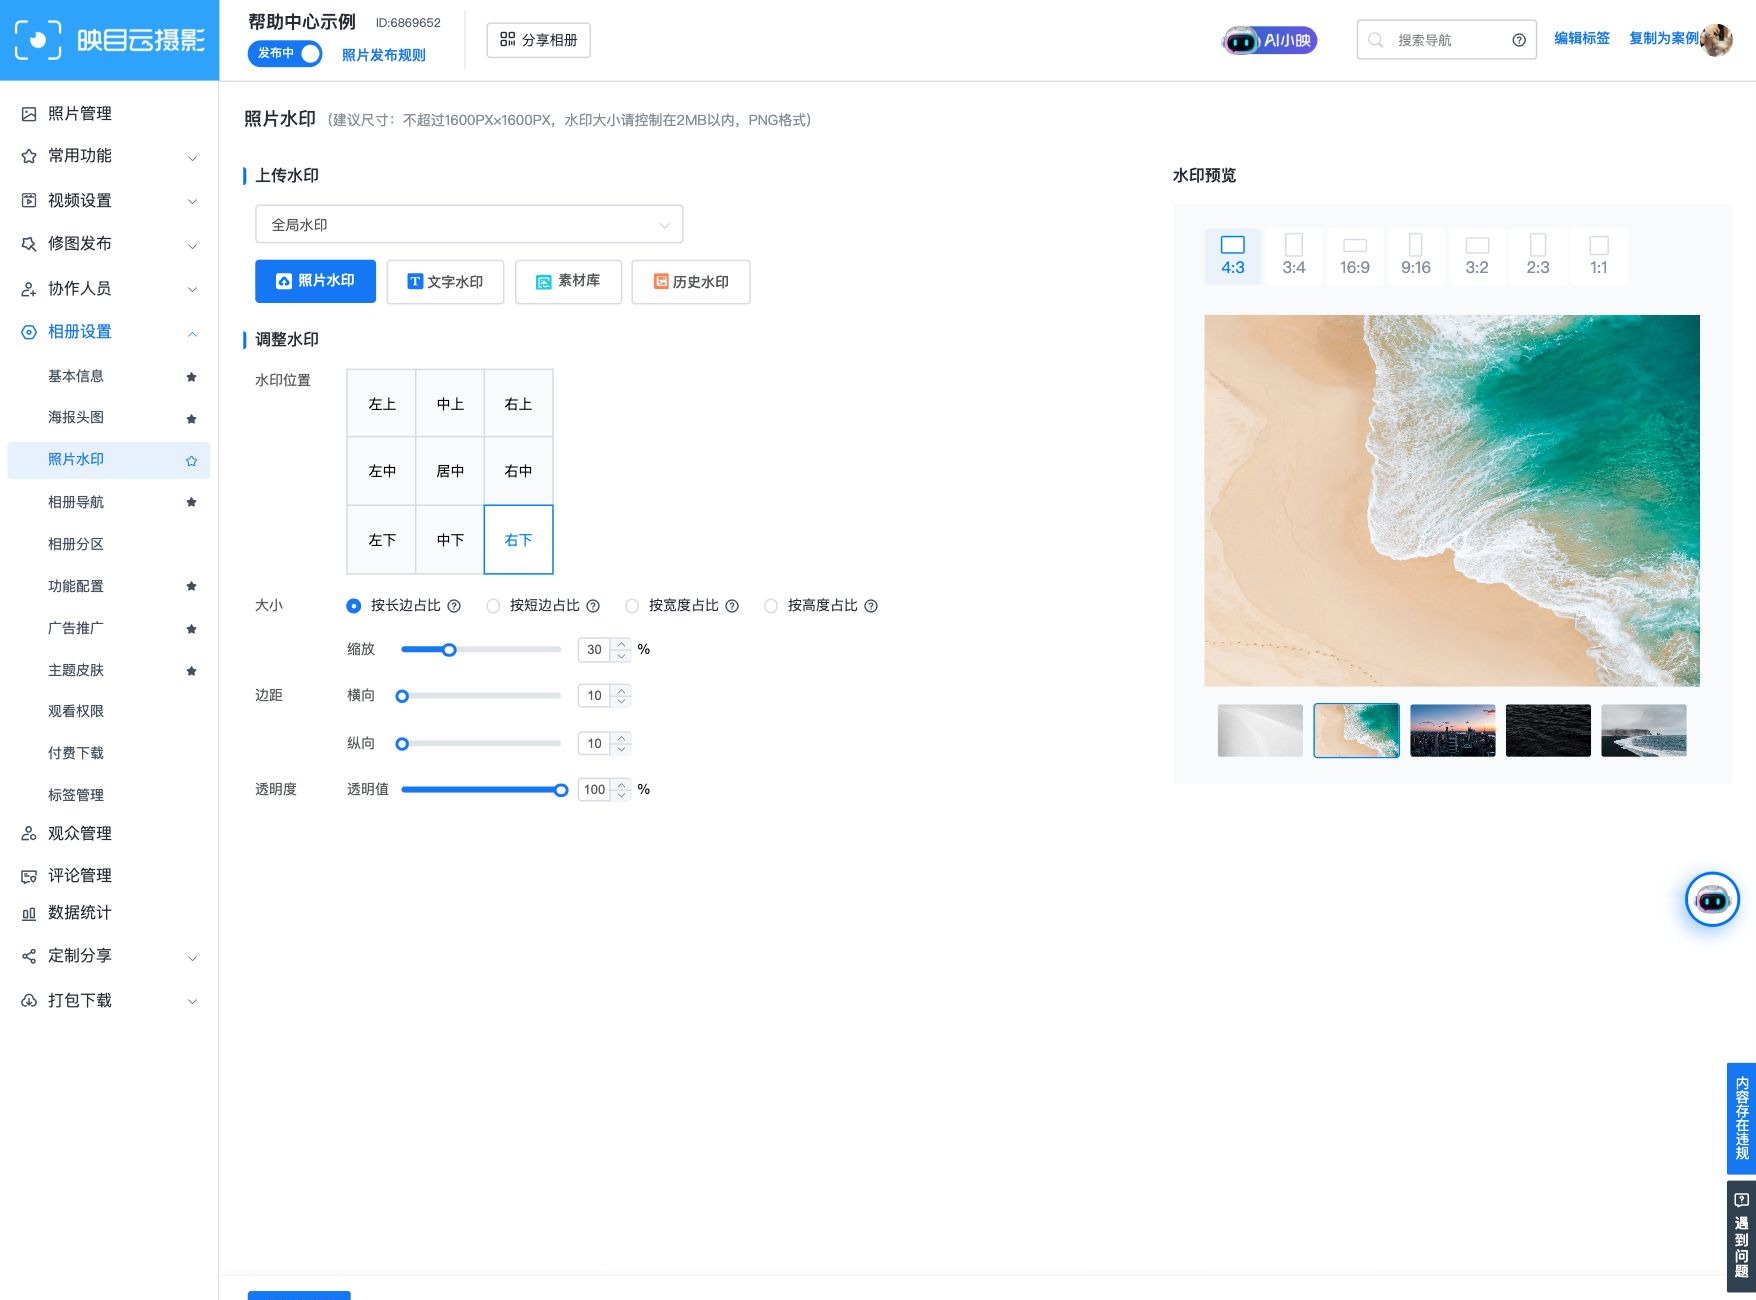
Task: Click the user avatar in header
Action: point(1716,40)
